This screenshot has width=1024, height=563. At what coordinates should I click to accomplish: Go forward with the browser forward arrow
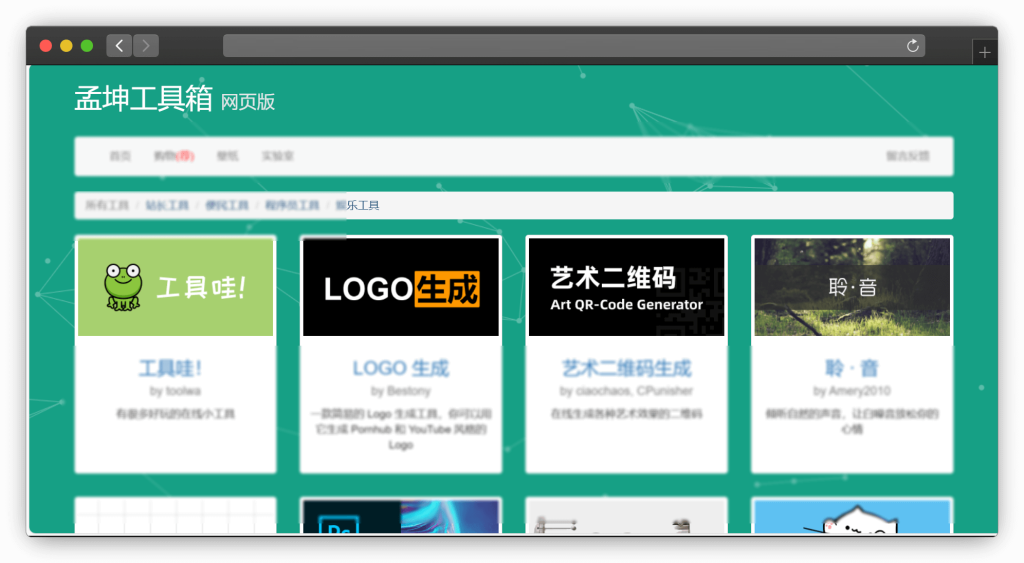tap(146, 46)
